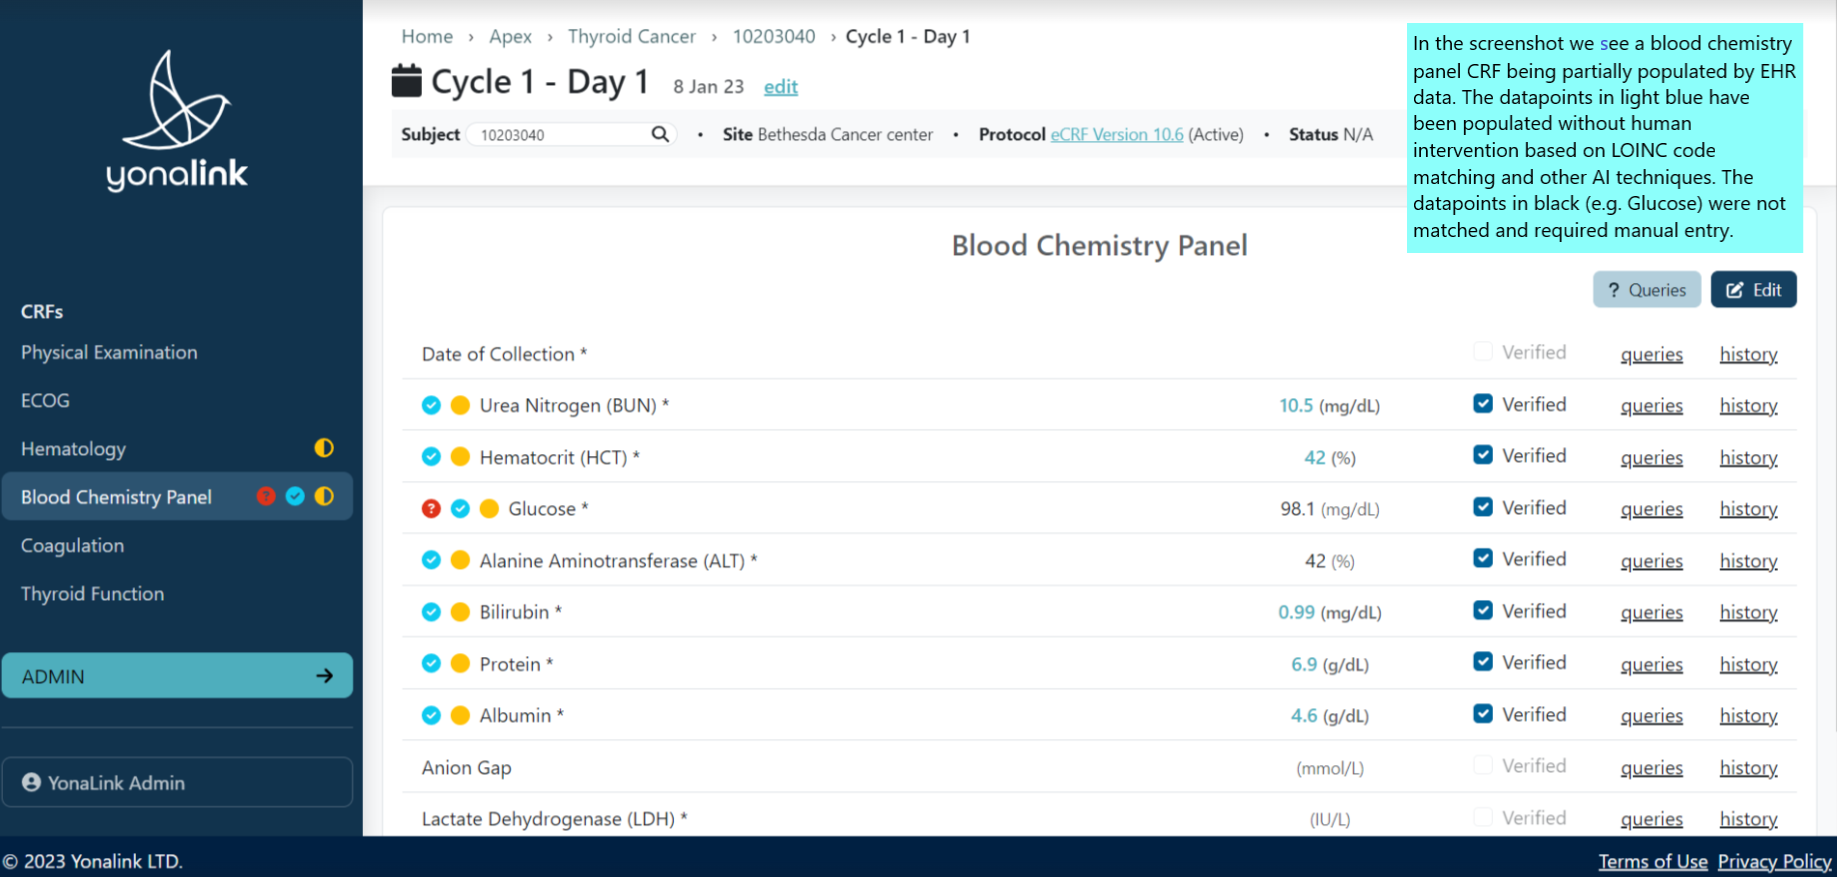
Task: Click the blue checkmark icon next to Urea Nitrogen
Action: (x=431, y=405)
